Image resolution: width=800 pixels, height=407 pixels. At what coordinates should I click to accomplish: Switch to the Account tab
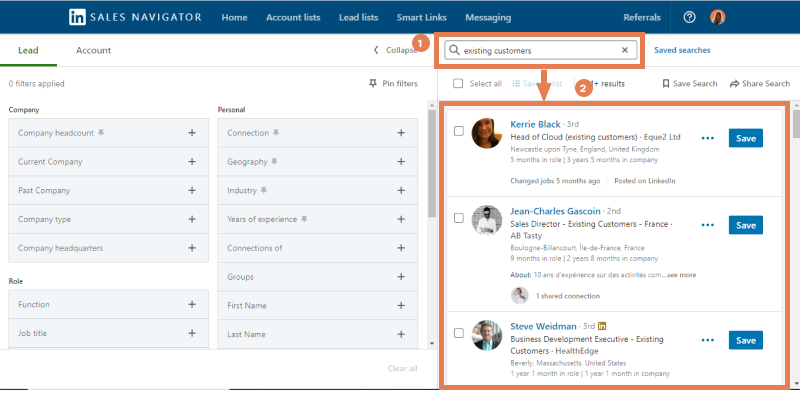tap(93, 50)
